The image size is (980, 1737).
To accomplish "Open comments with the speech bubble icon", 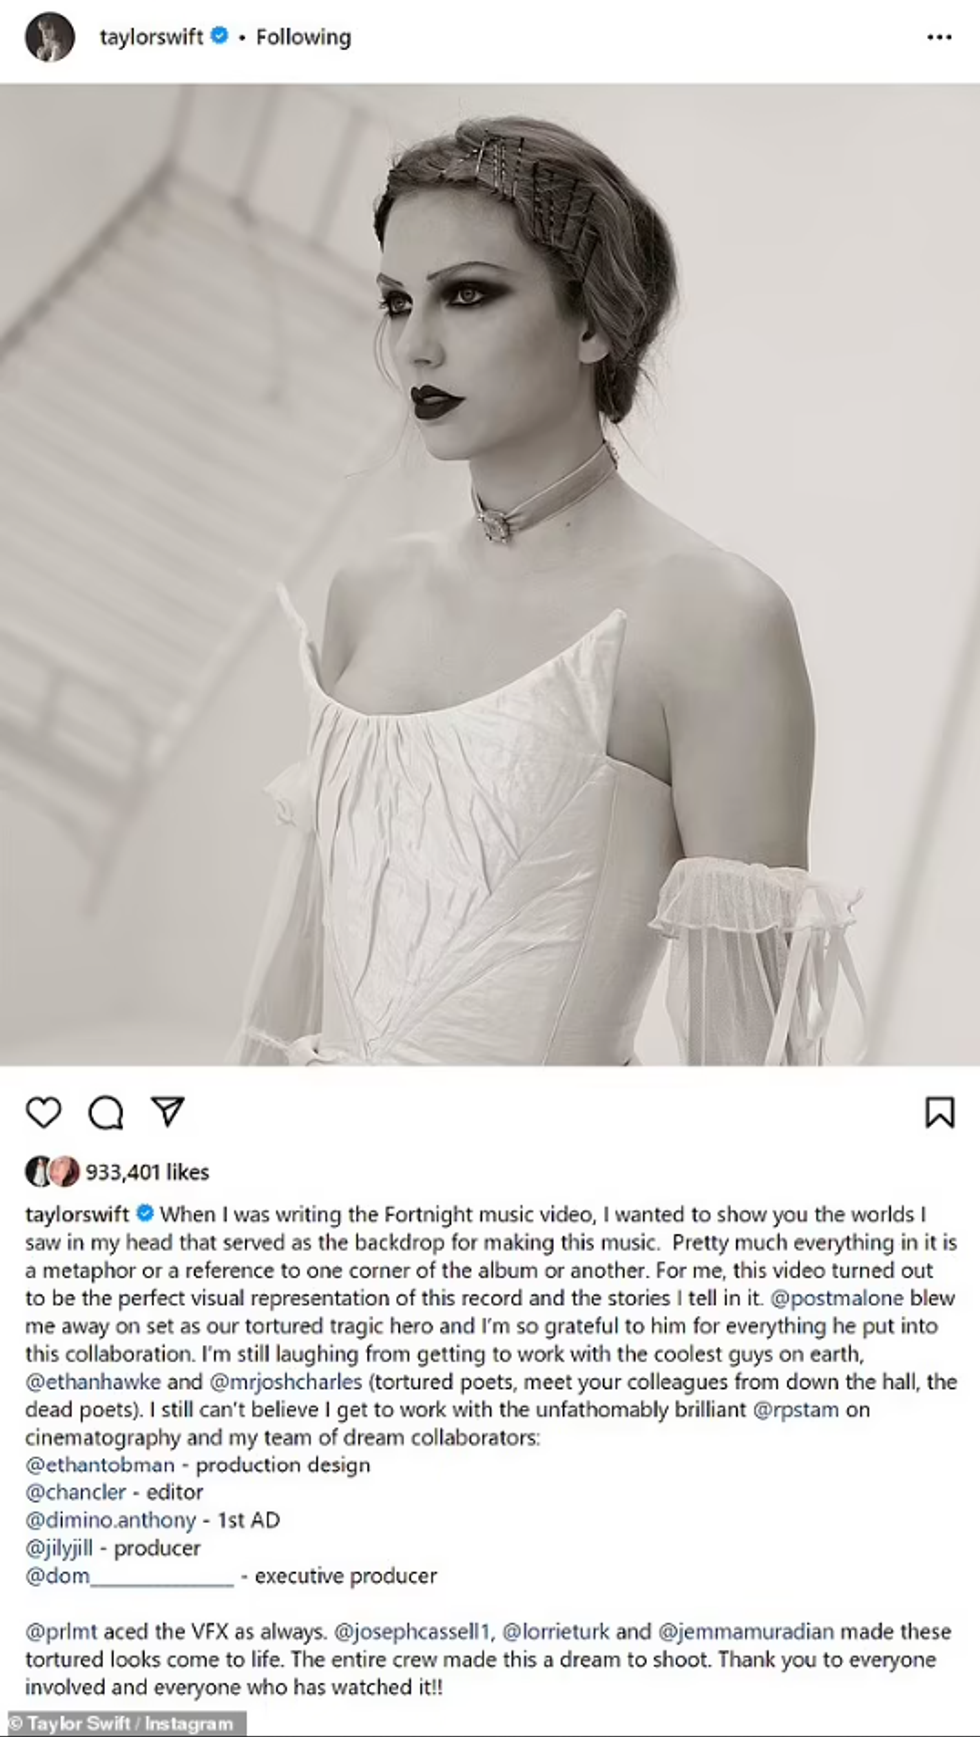I will pyautogui.click(x=105, y=1112).
